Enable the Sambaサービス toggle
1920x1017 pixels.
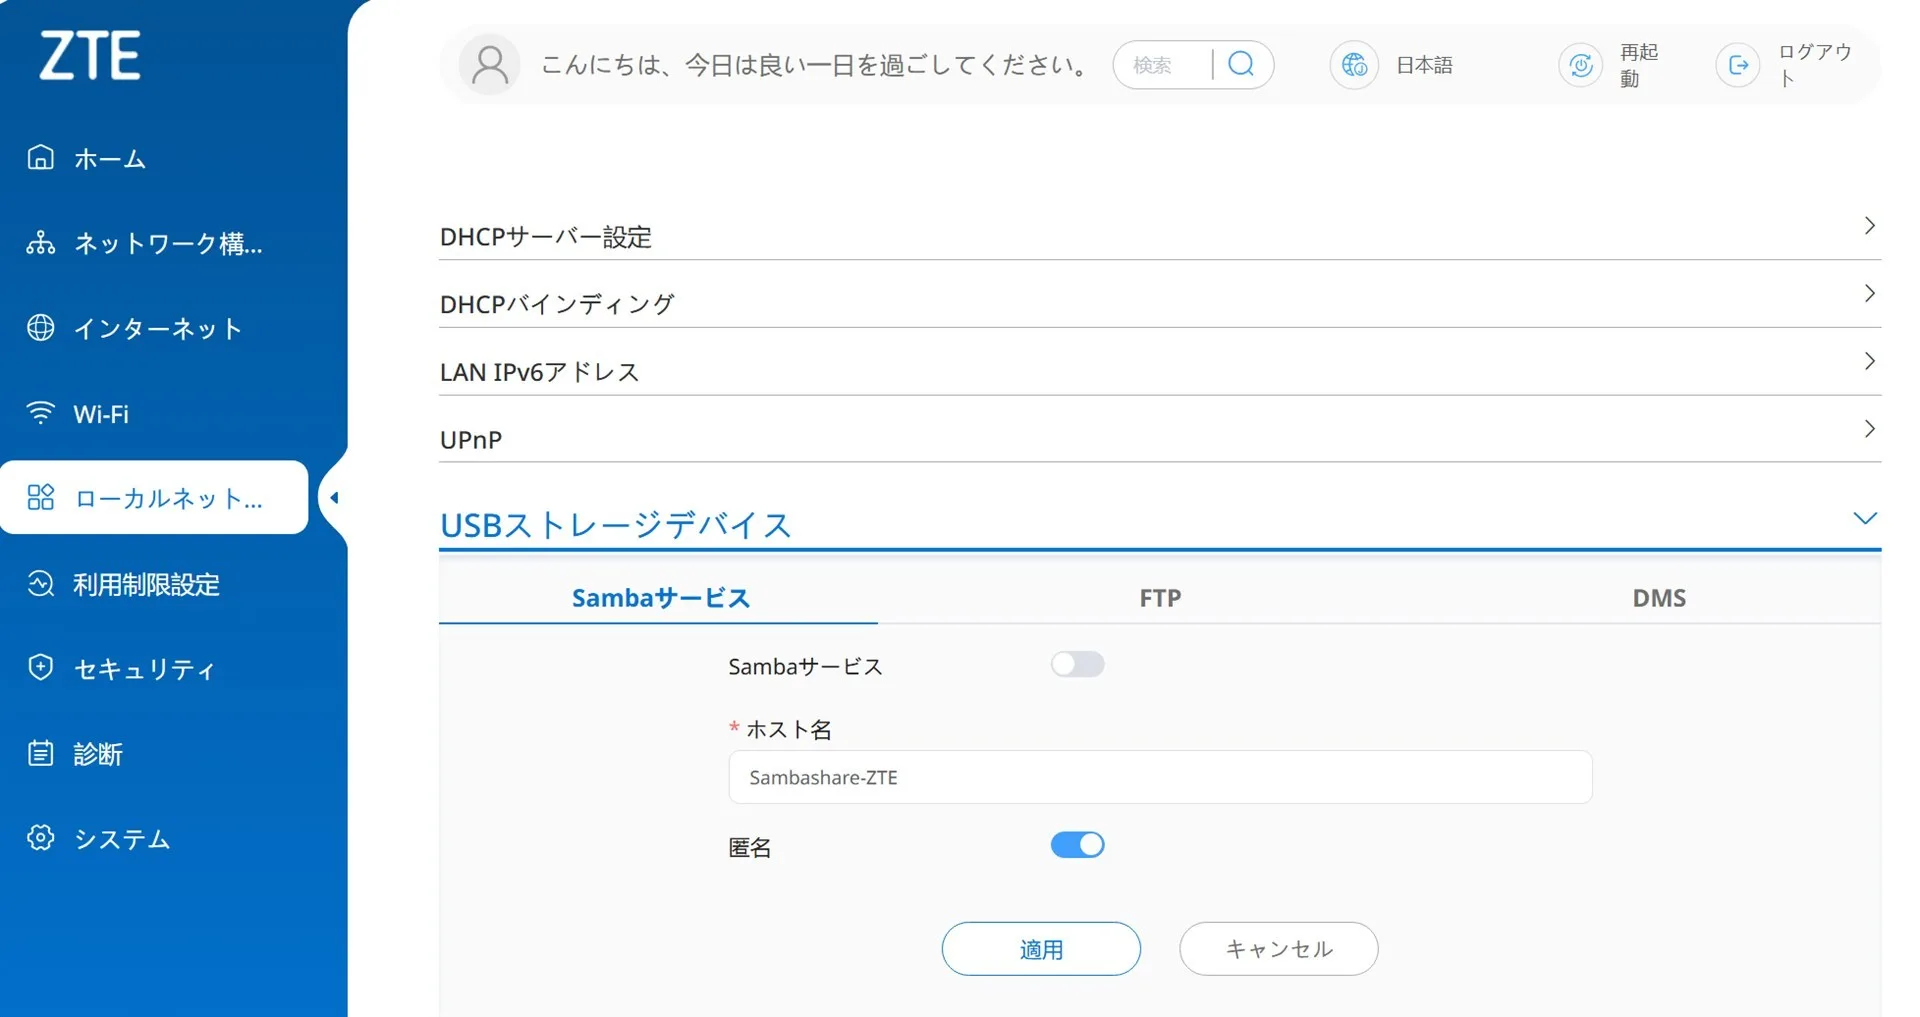click(x=1077, y=665)
